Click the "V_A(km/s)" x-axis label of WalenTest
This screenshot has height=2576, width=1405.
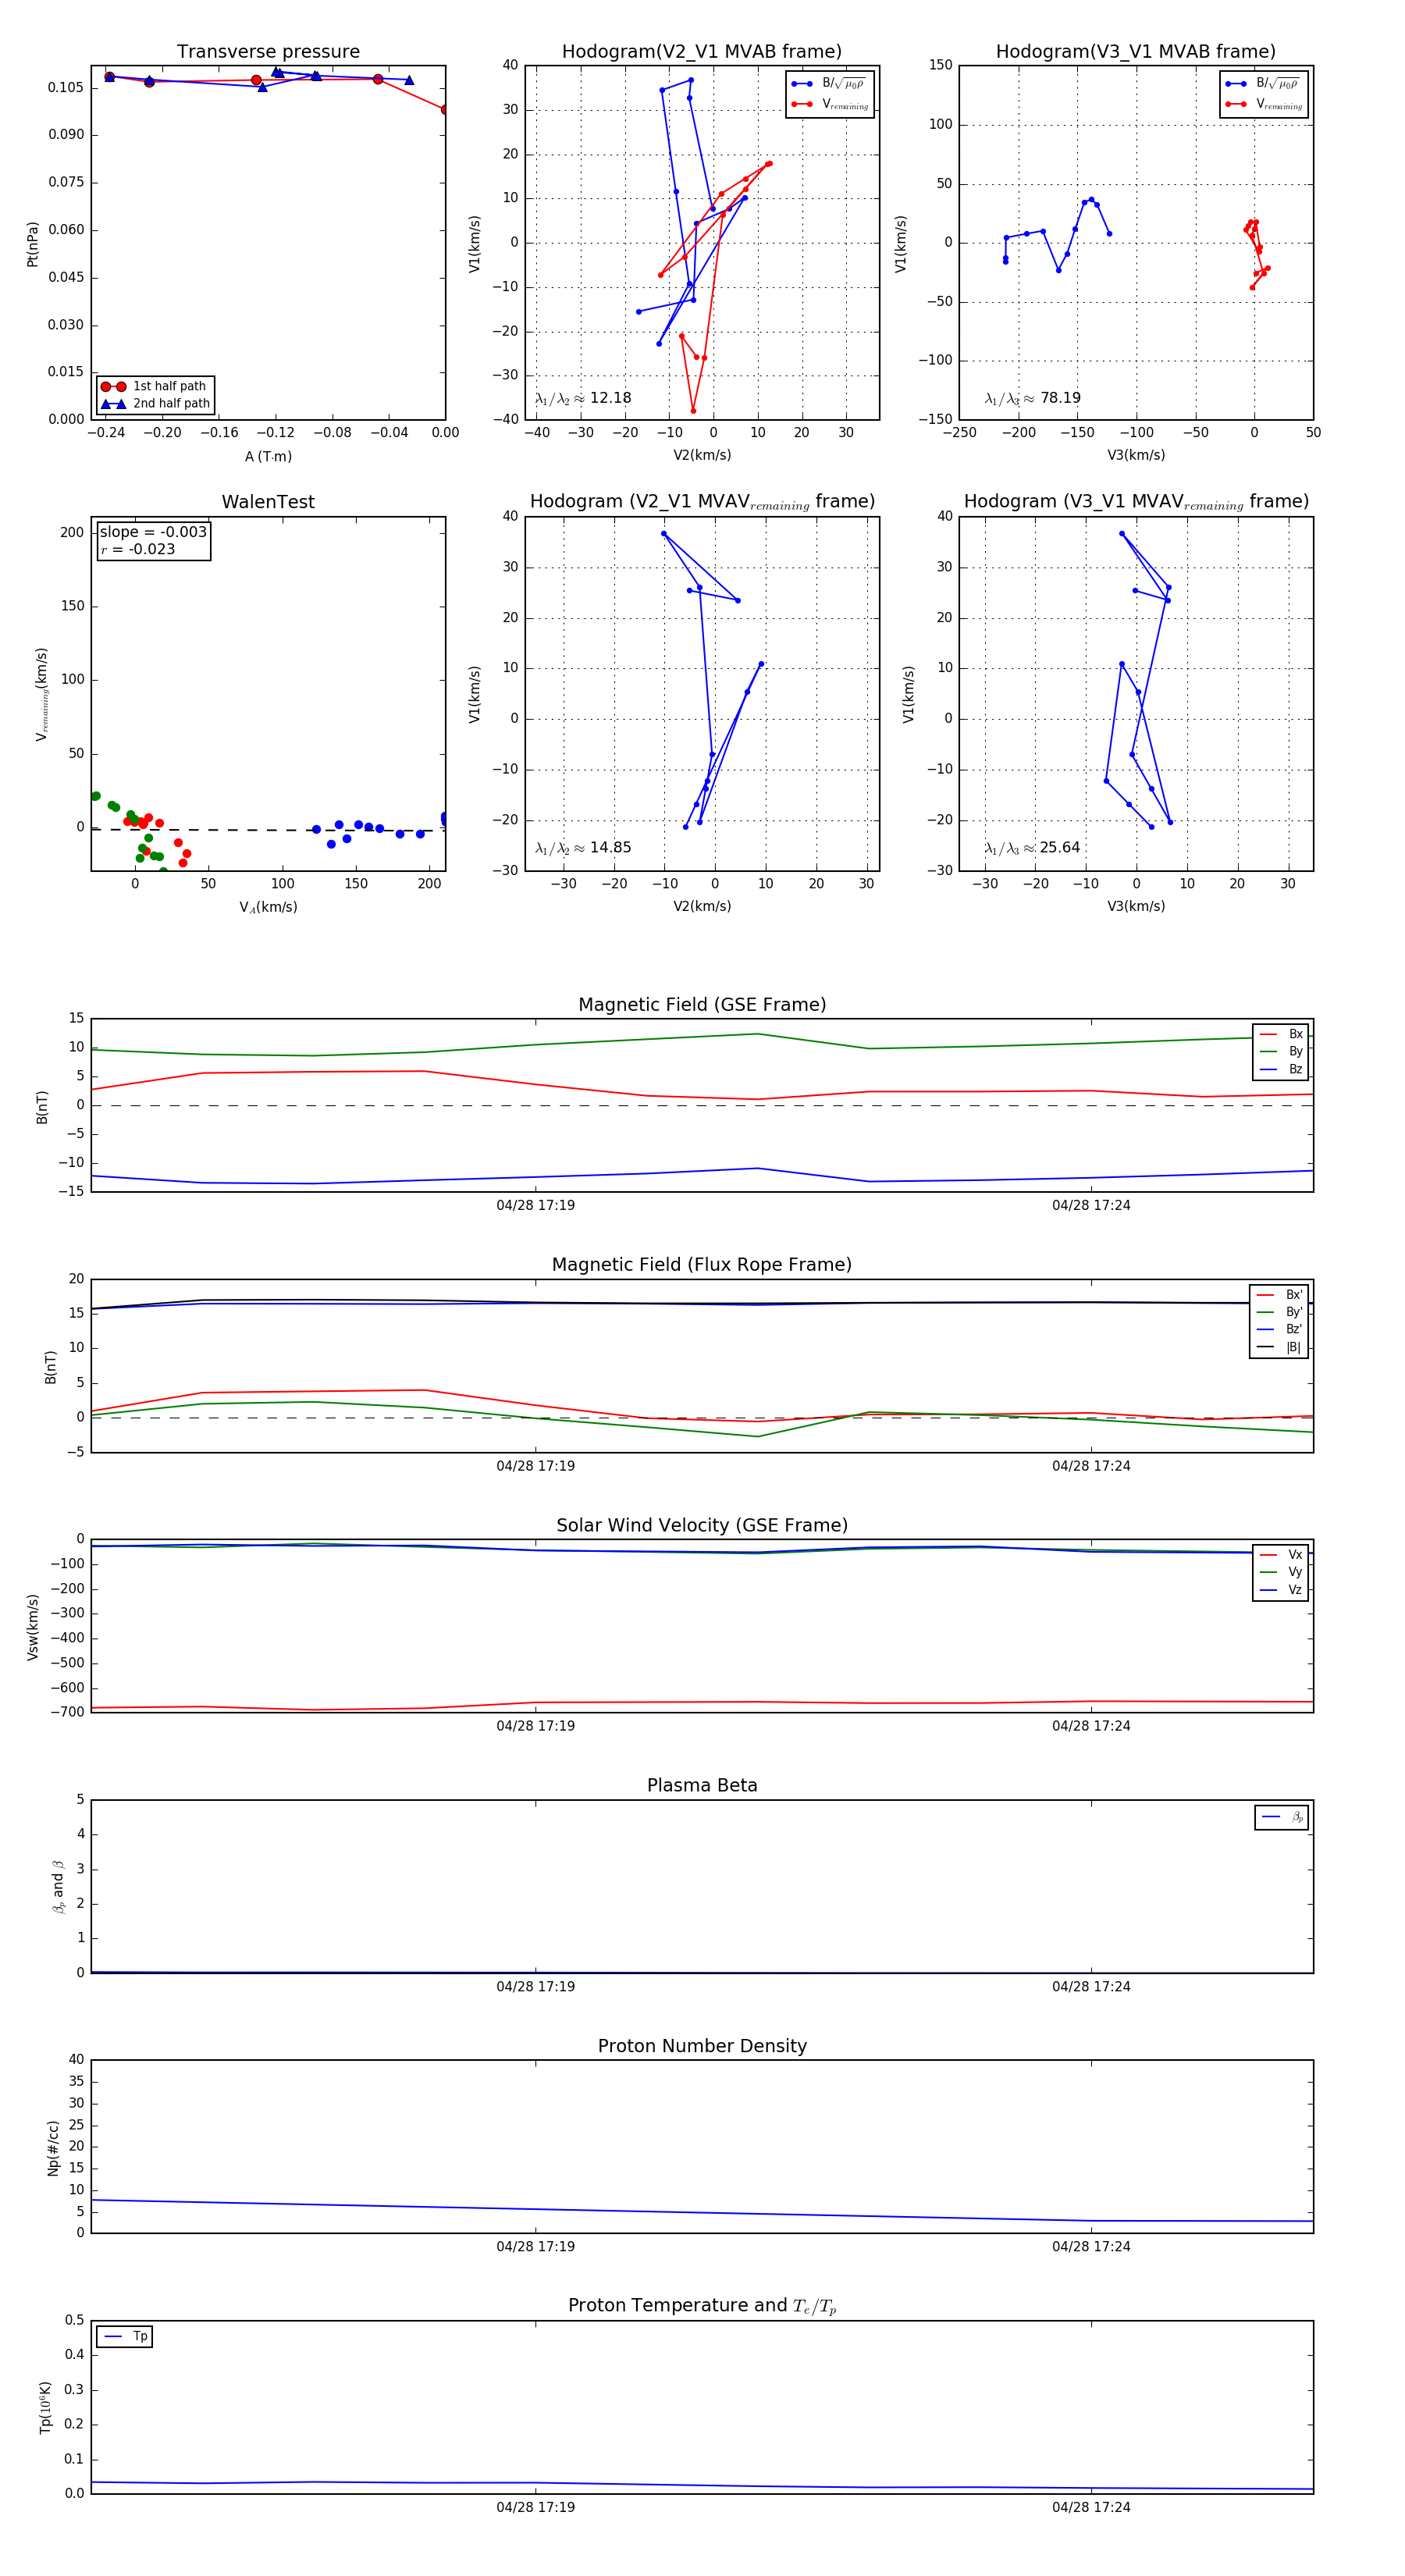tap(268, 908)
